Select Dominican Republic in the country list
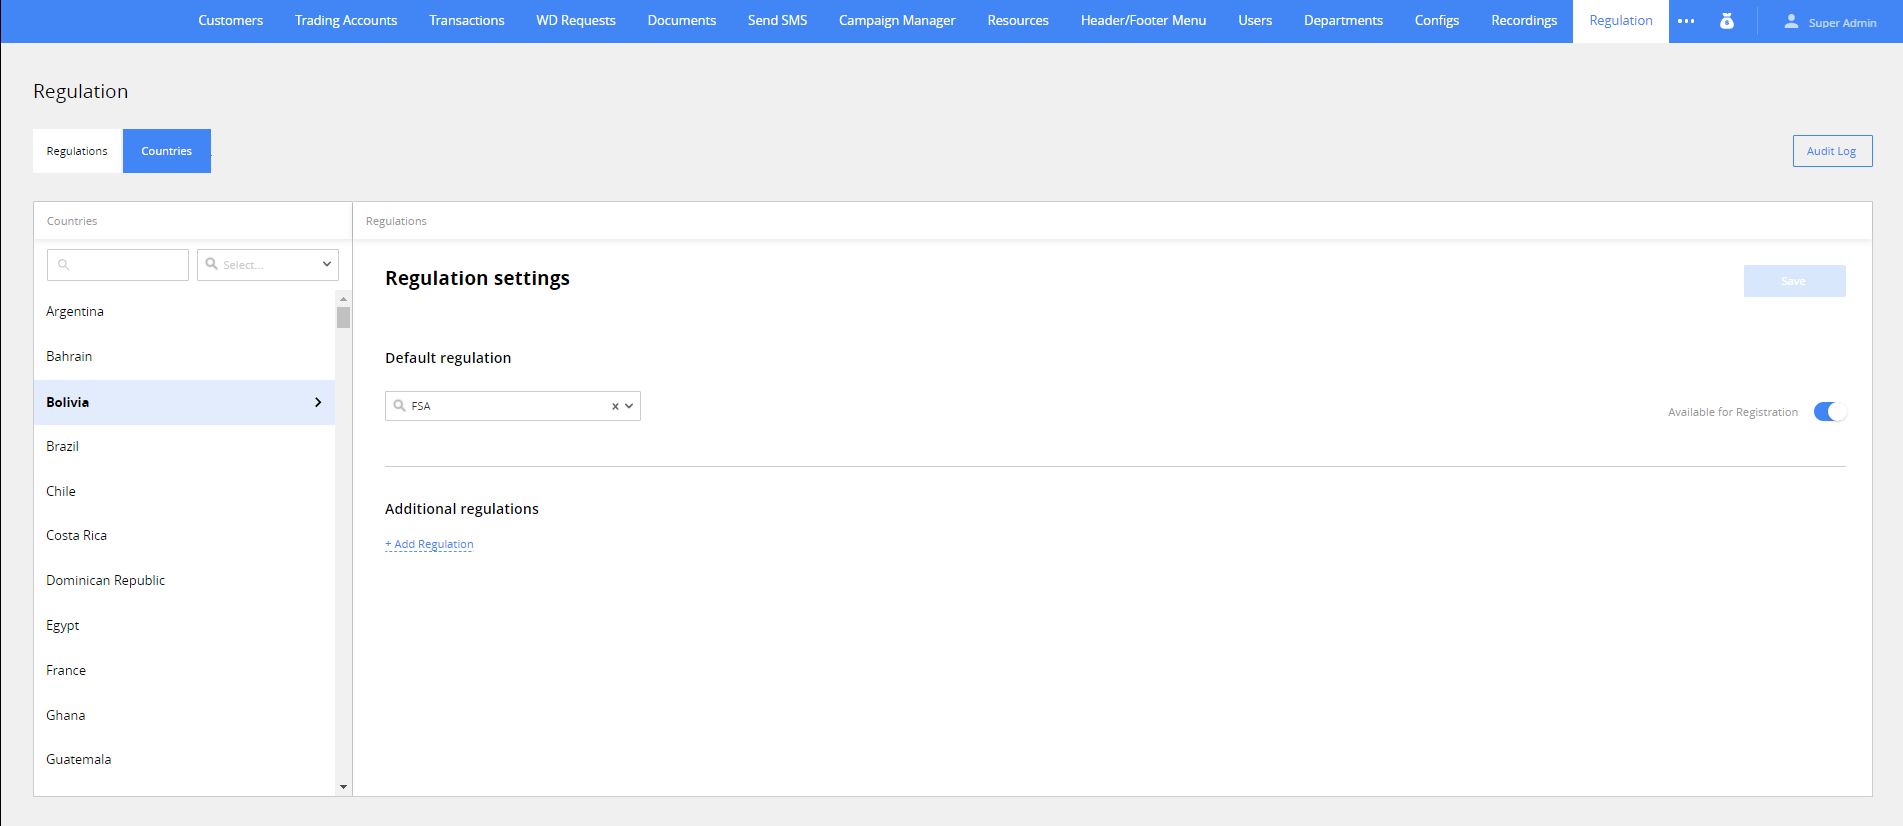The width and height of the screenshot is (1903, 826). click(x=184, y=581)
